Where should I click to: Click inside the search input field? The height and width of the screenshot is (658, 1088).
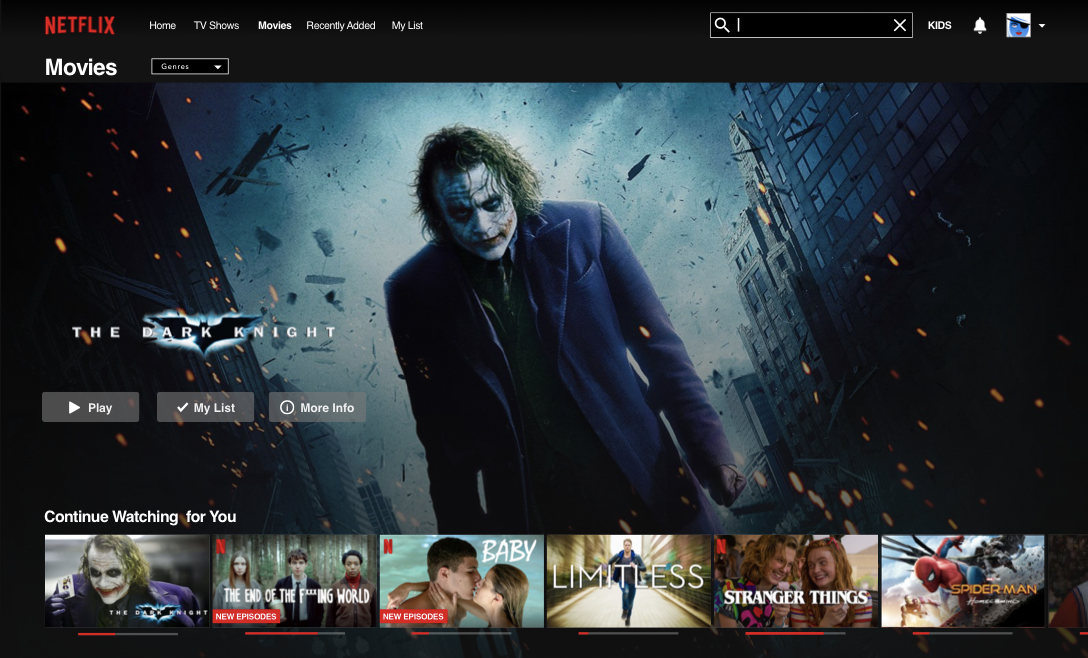(811, 26)
